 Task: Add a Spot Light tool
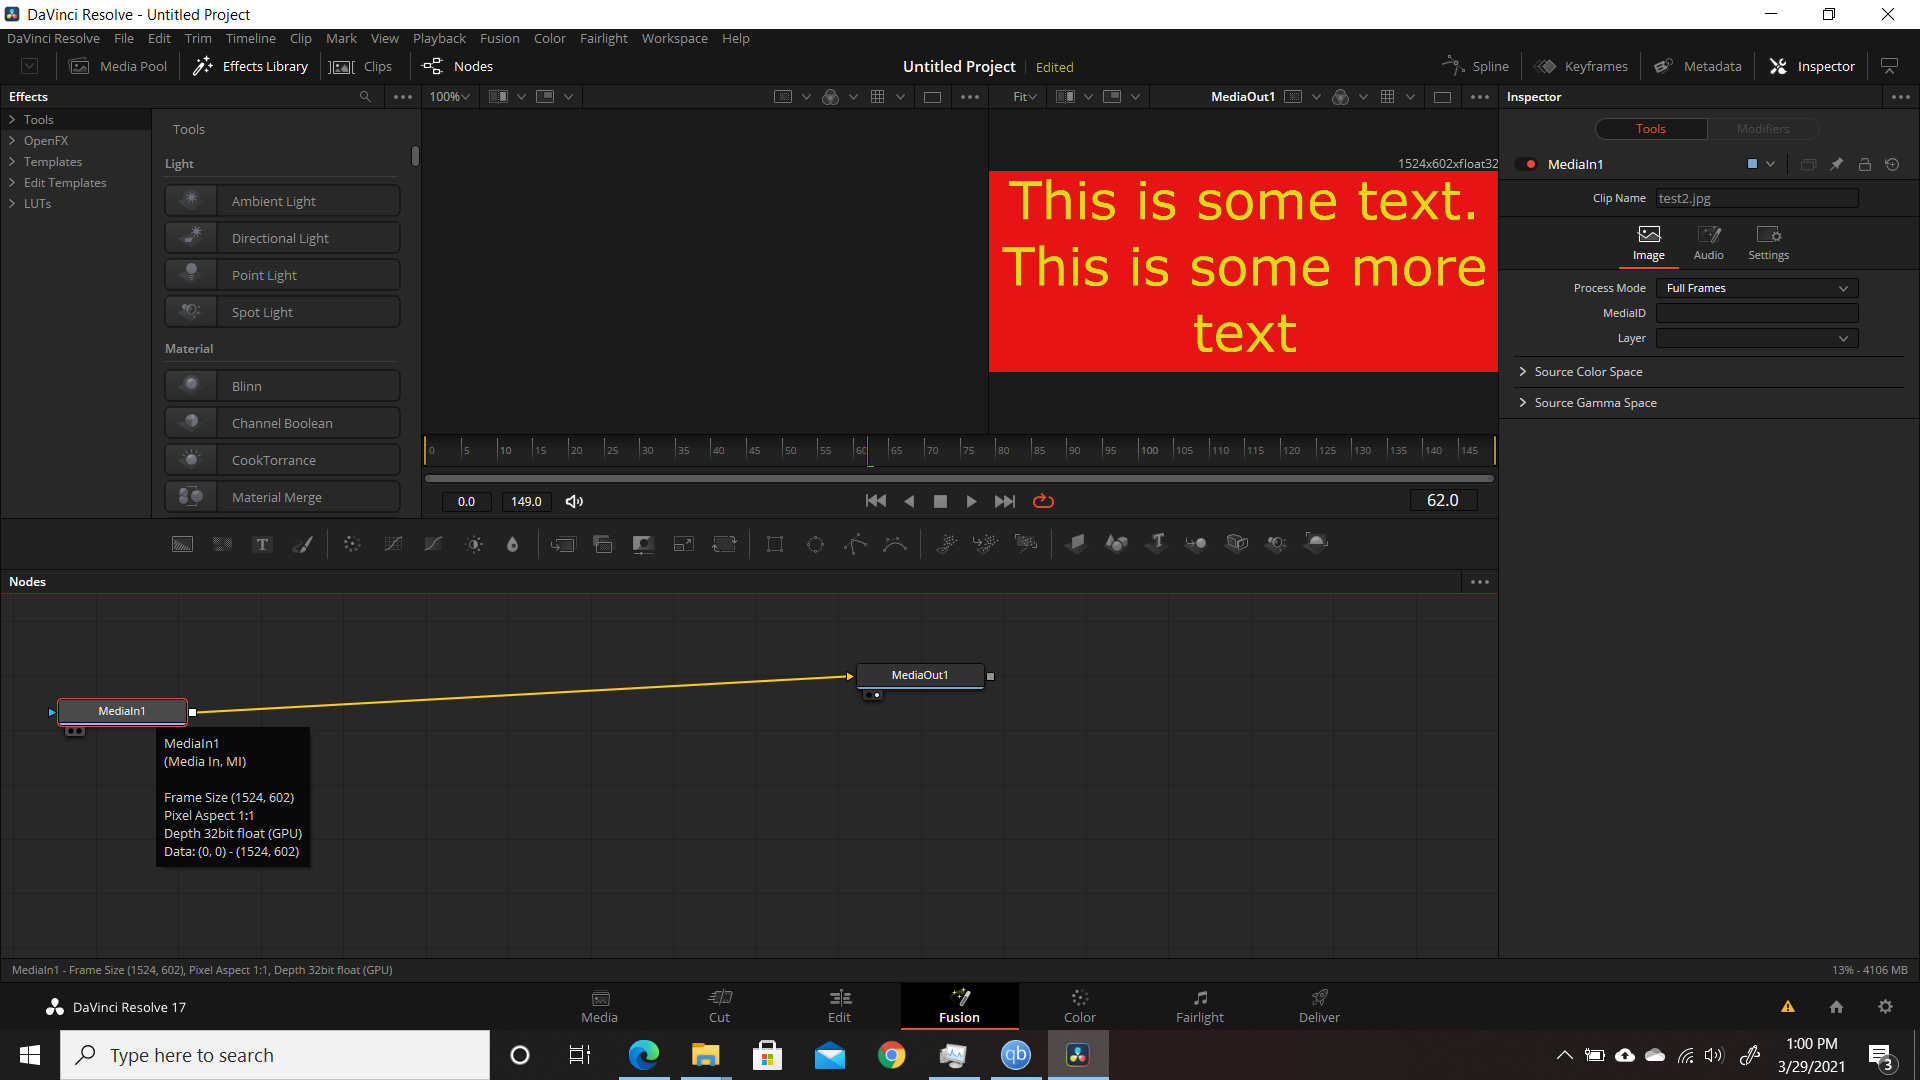[283, 312]
